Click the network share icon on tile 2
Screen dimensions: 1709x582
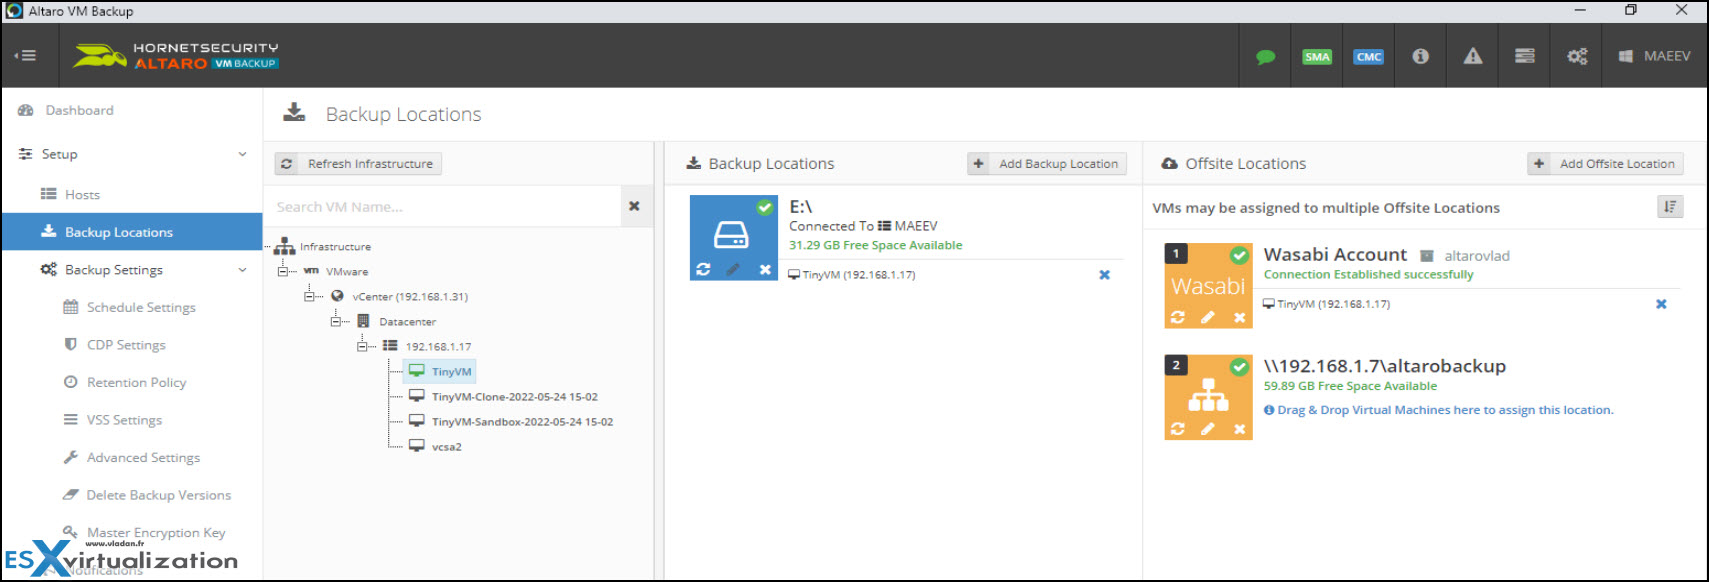[1208, 395]
